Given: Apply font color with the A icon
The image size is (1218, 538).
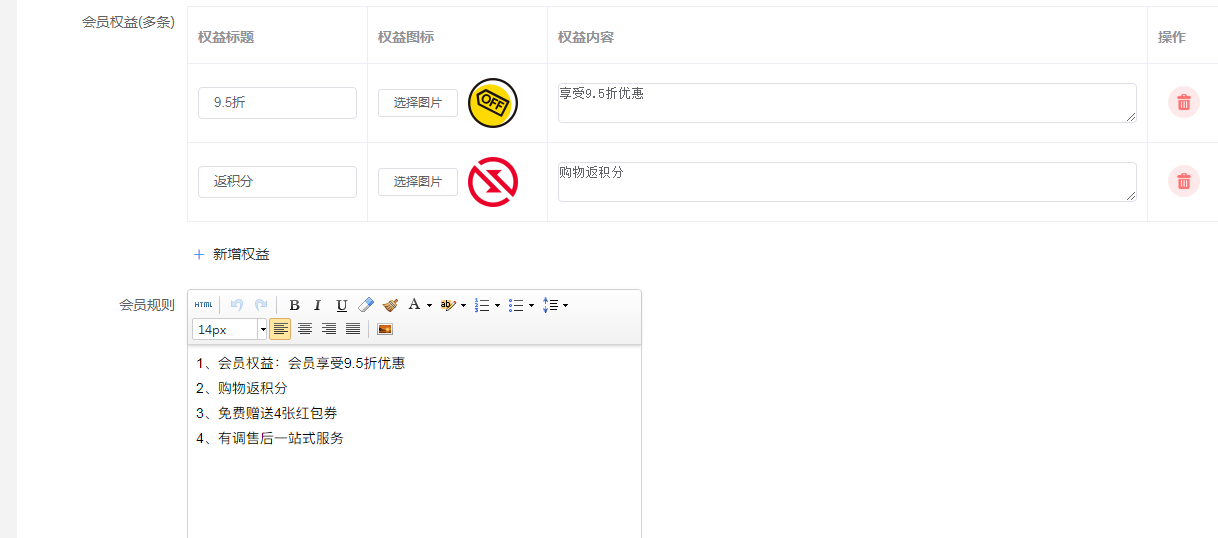Looking at the screenshot, I should coord(414,304).
